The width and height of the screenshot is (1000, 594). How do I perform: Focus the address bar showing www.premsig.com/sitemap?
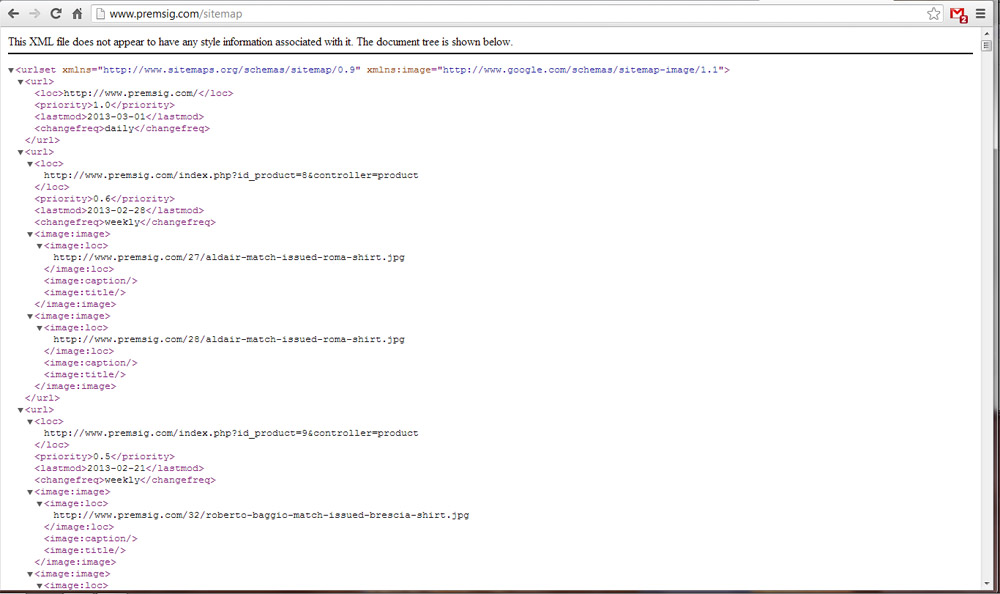click(517, 13)
